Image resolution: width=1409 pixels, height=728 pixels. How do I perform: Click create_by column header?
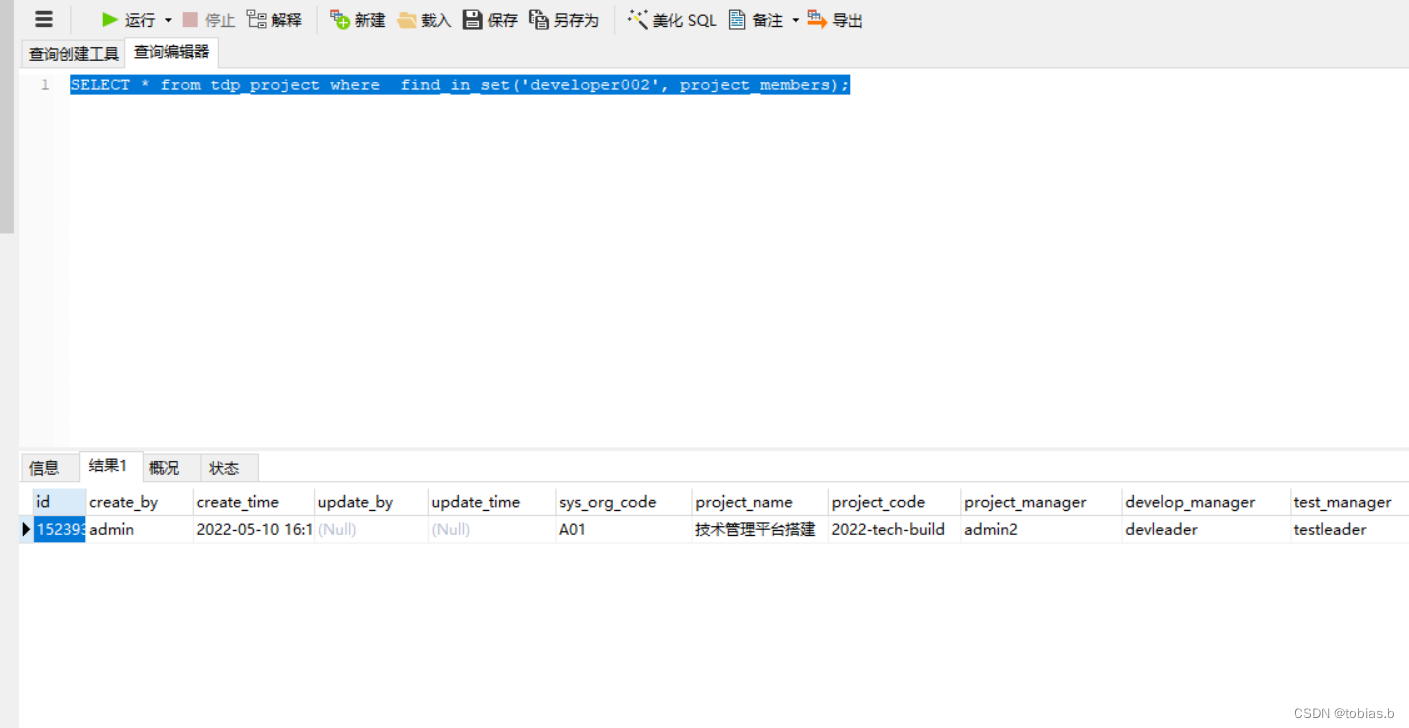(x=139, y=502)
